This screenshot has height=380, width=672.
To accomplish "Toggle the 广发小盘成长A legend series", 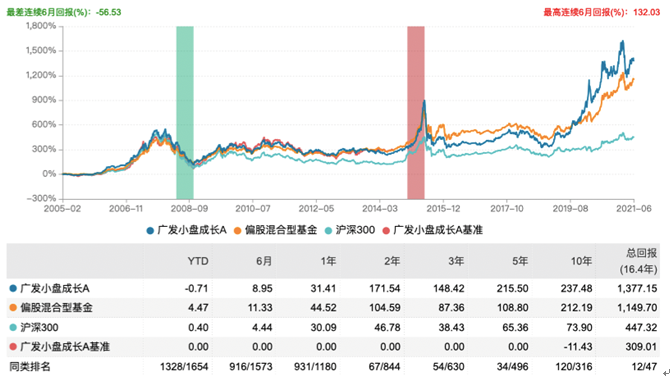I will click(186, 230).
